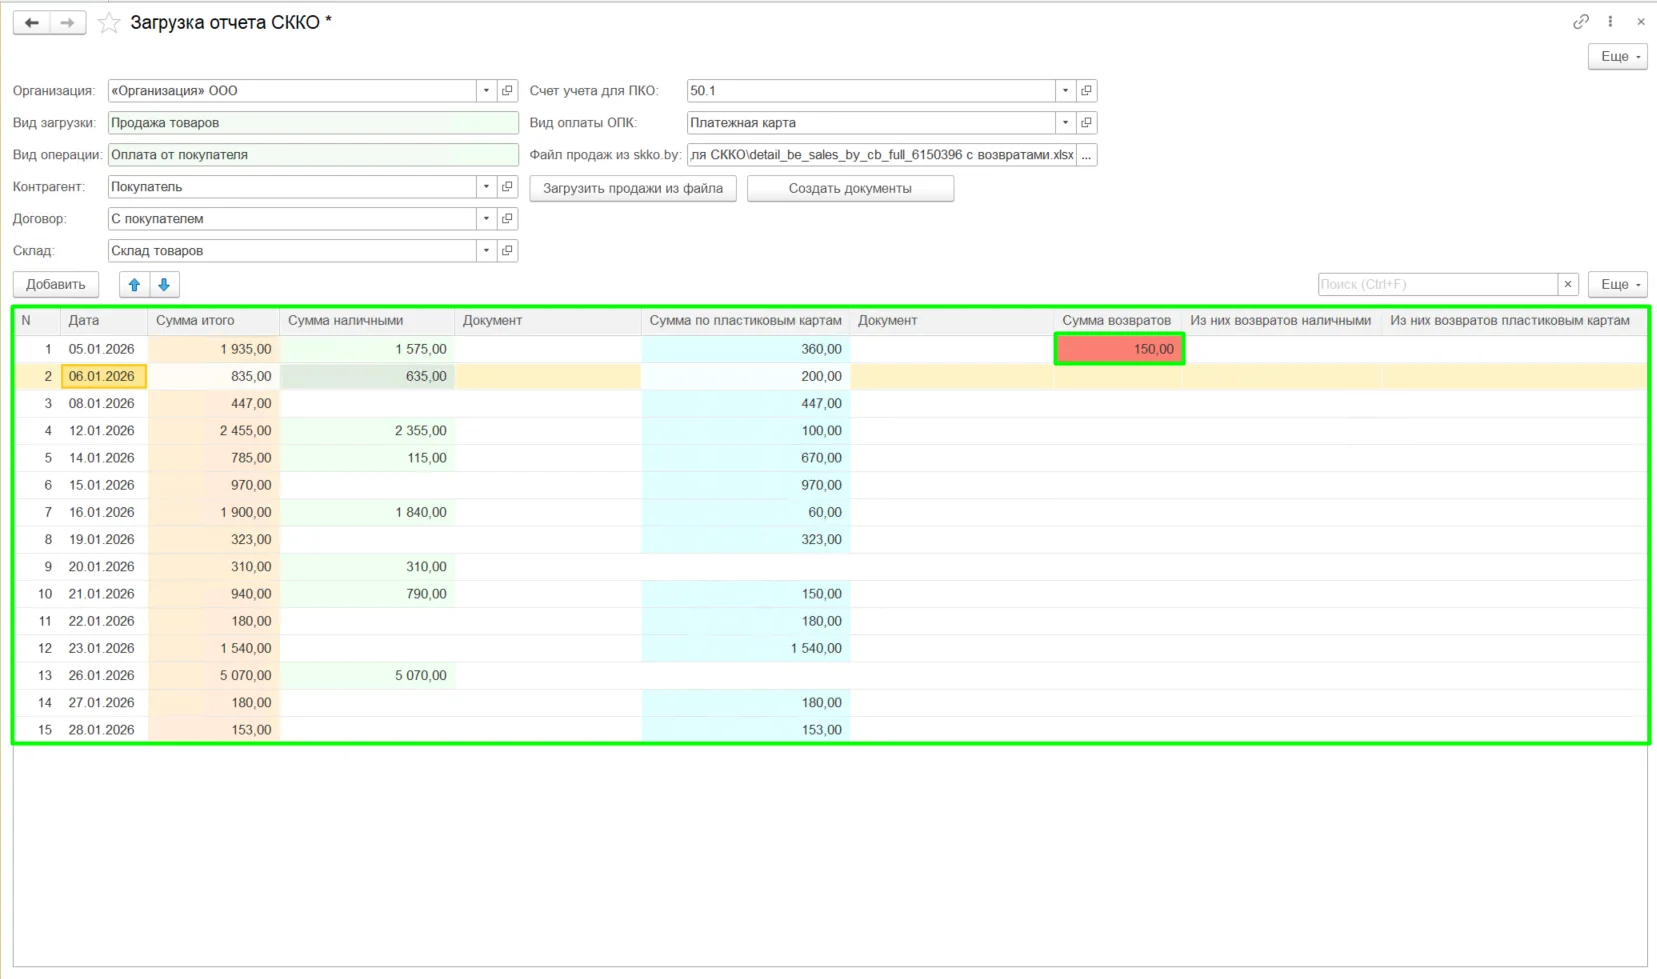Select the red 150,00 returns cell
Screen dimensions: 1657x979
pos(1119,349)
